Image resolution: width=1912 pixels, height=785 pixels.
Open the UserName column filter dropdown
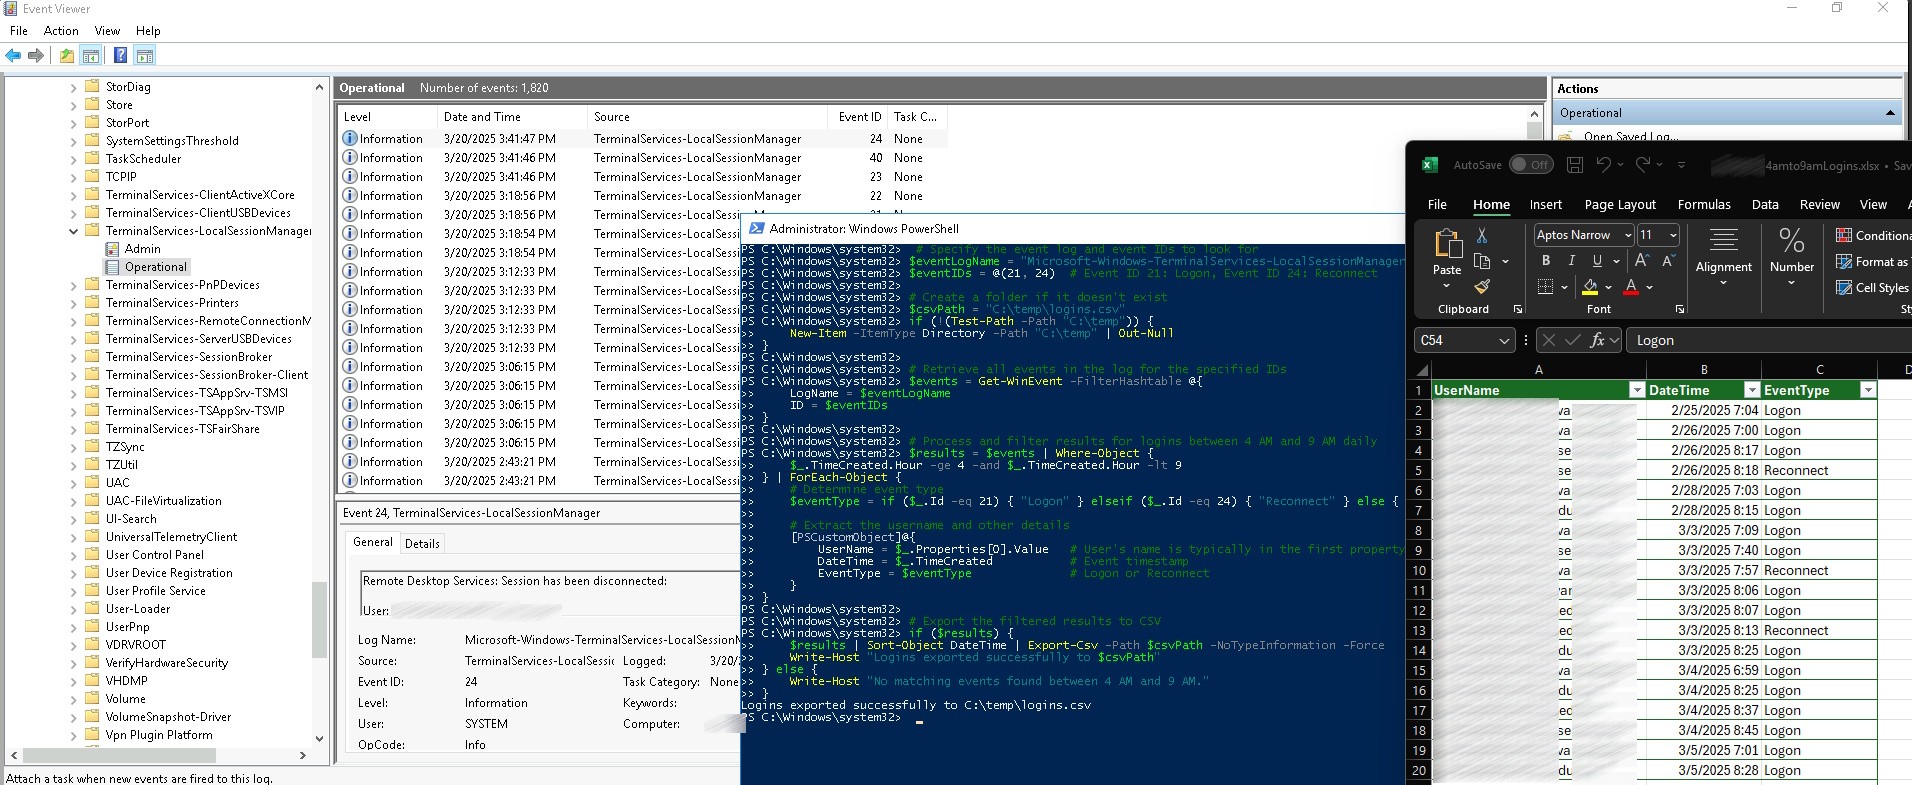[1637, 390]
